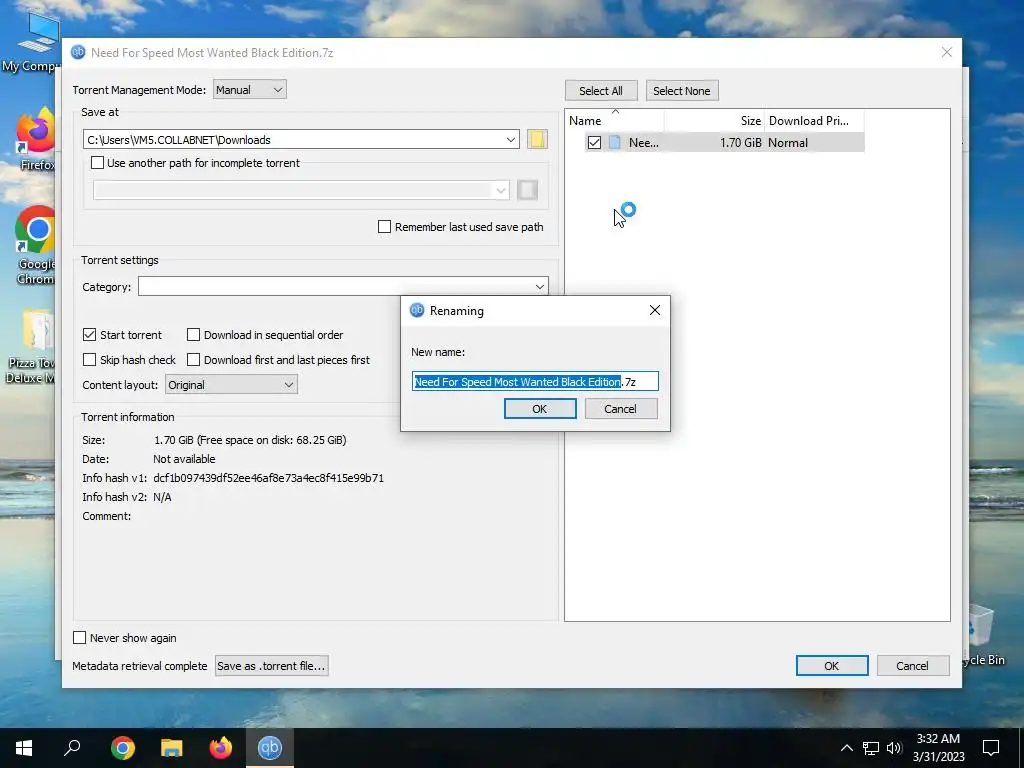Open the volume tray icon

[894, 748]
